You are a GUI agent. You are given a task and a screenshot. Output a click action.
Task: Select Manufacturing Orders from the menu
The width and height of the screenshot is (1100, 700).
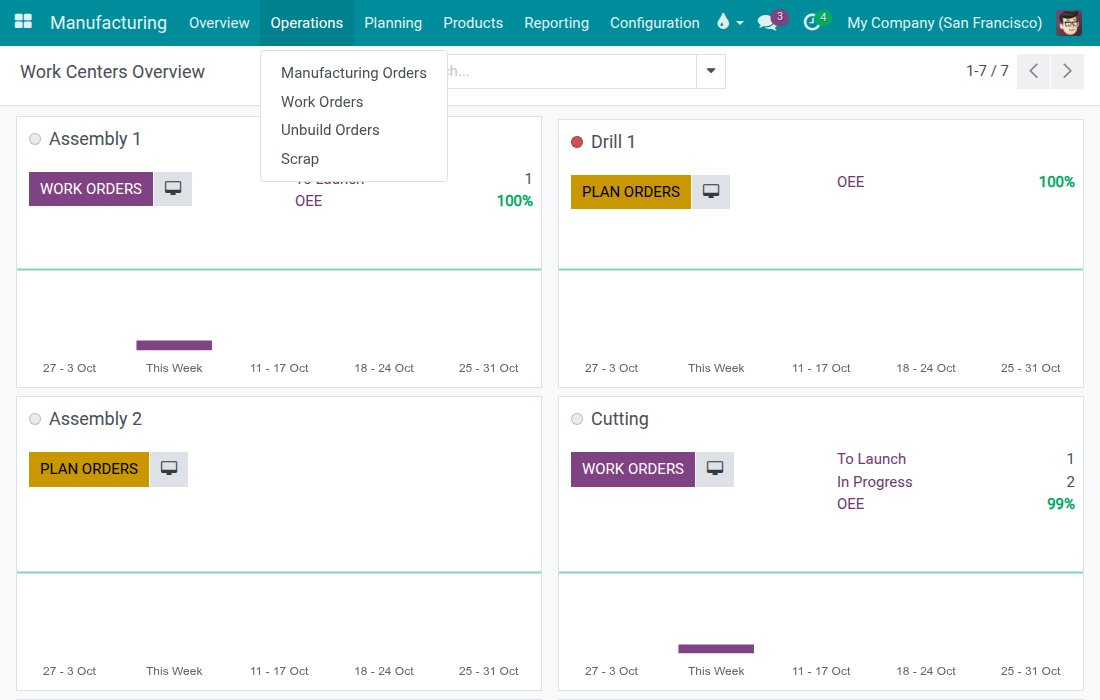click(354, 73)
